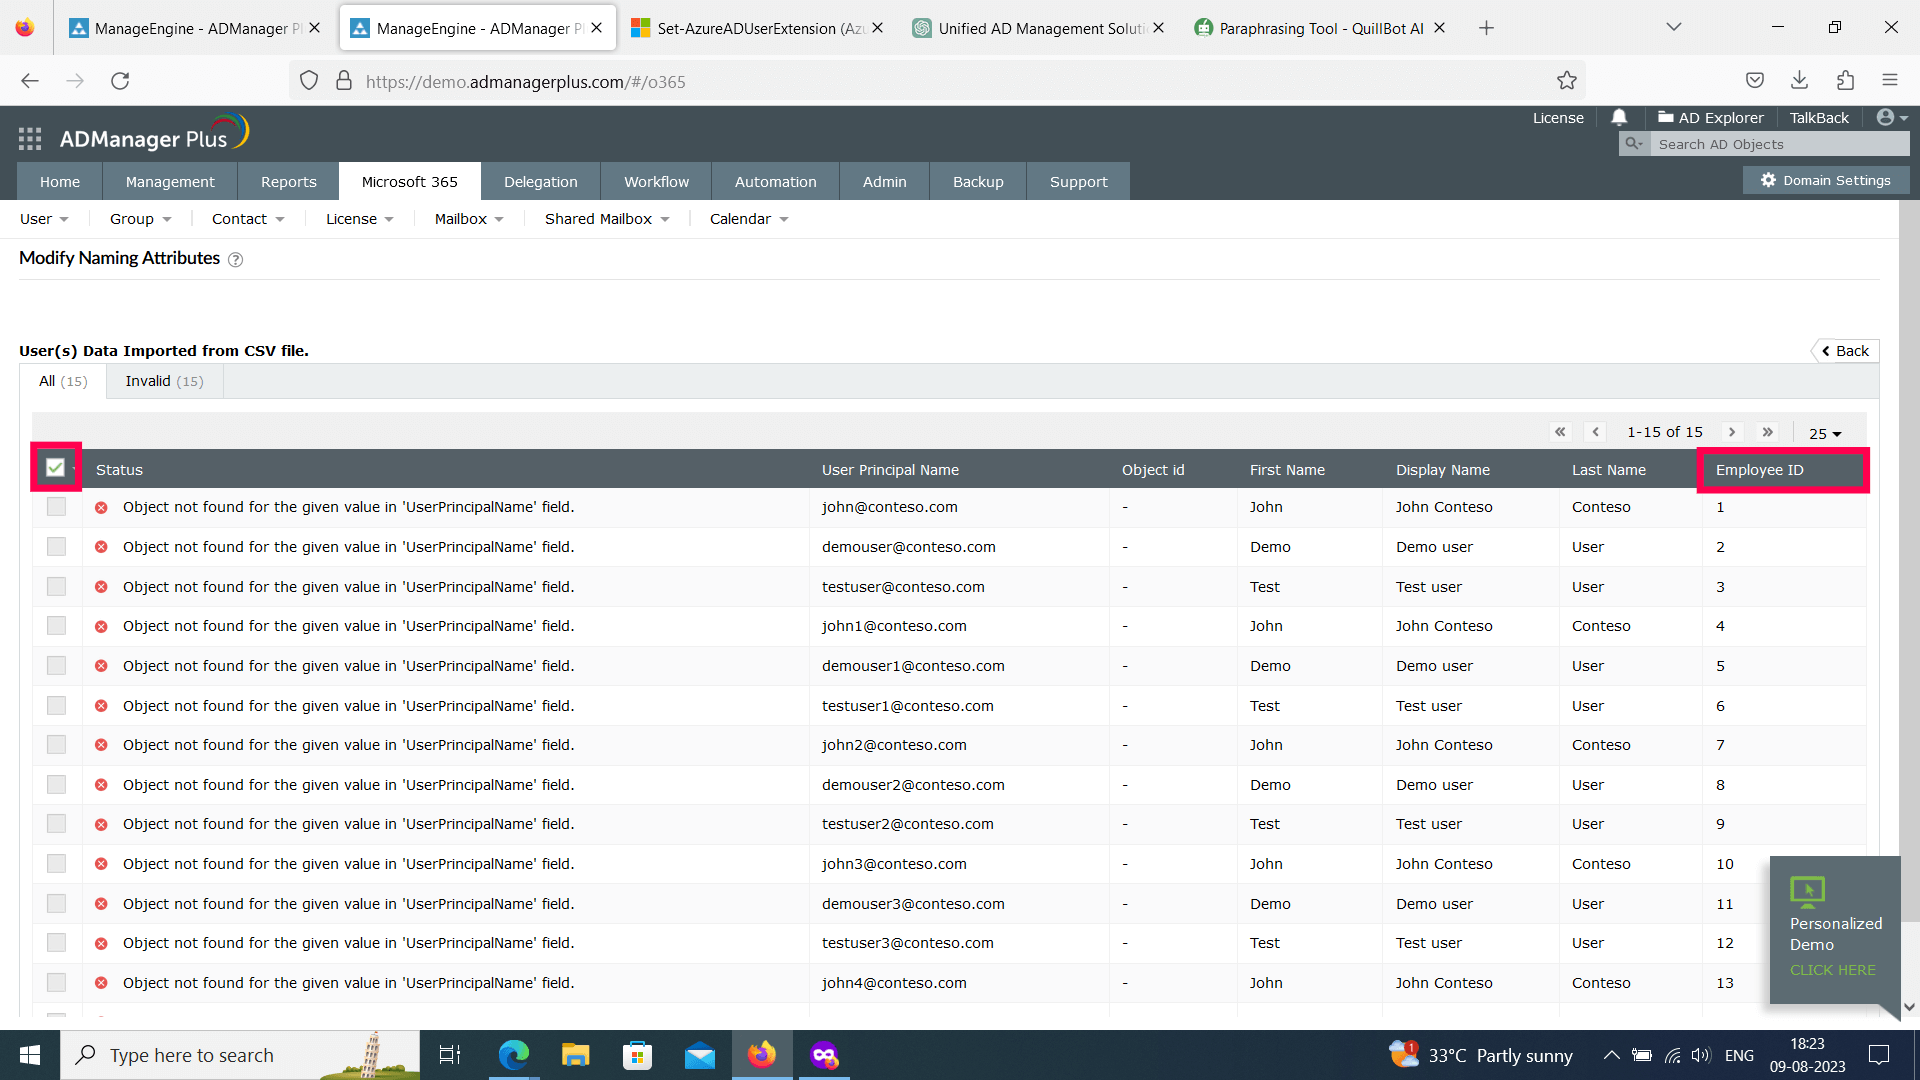Click the help icon beside Modify Naming Attributes
The image size is (1920, 1080).
(236, 260)
